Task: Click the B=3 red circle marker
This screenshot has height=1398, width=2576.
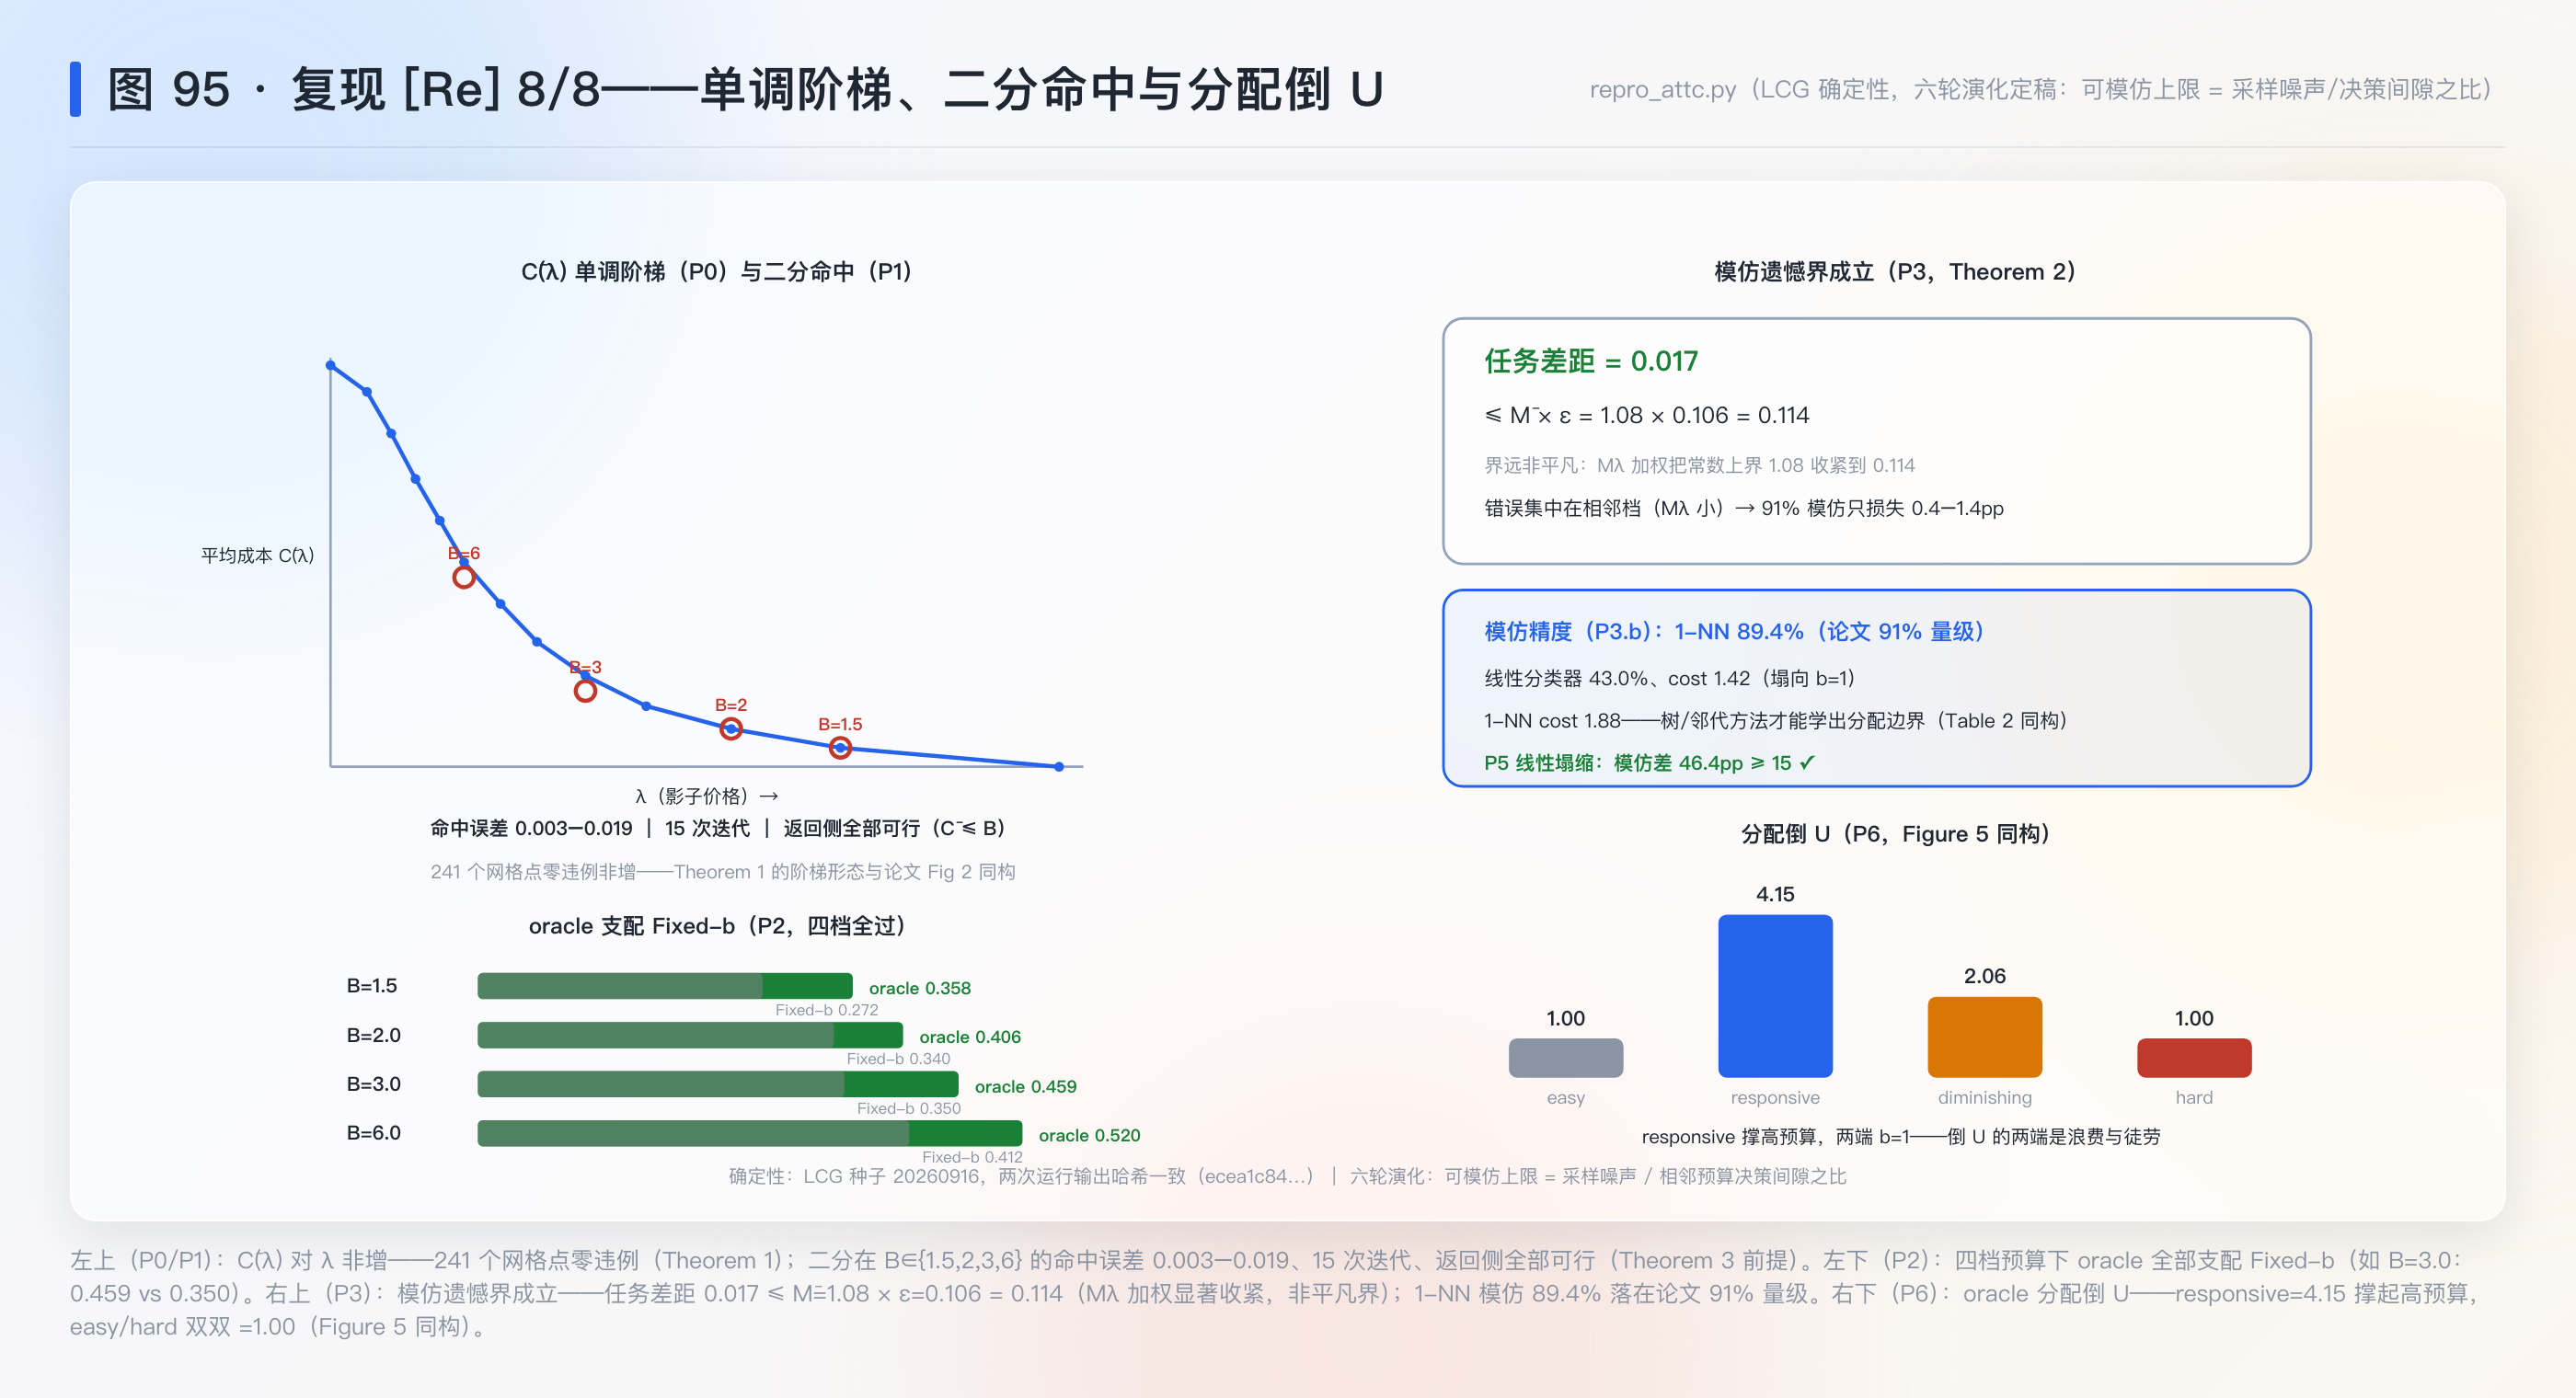Action: (586, 690)
